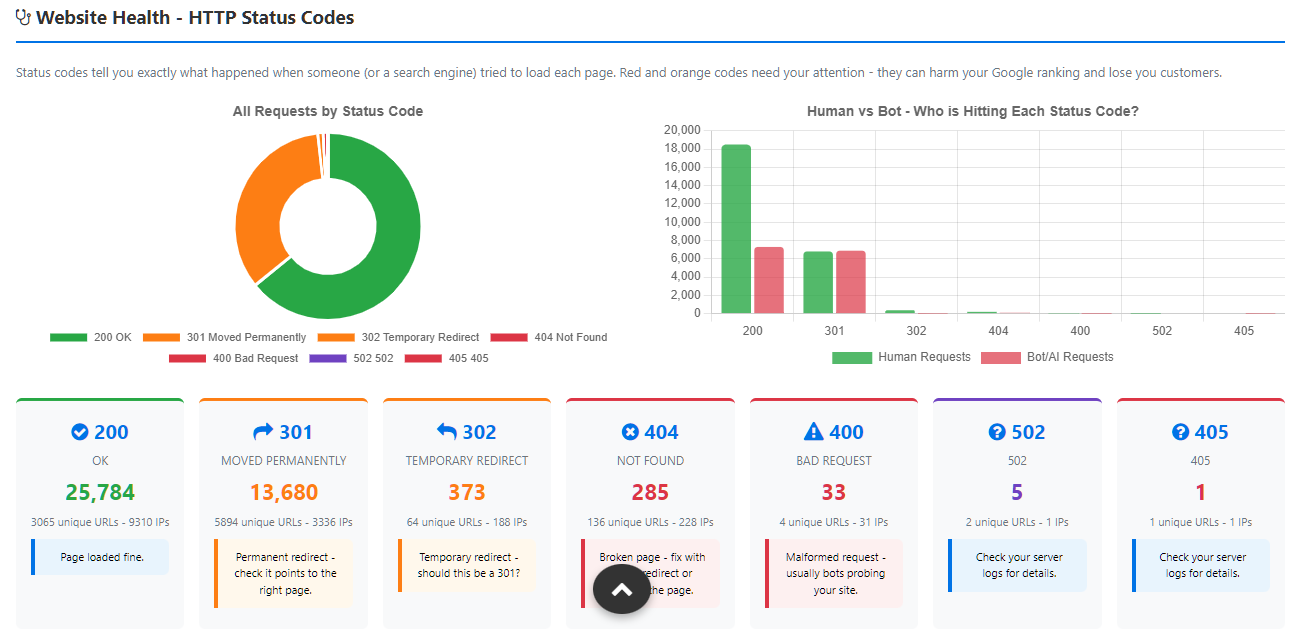
Task: Click the 13,680 count on 301 card
Action: pyautogui.click(x=283, y=492)
